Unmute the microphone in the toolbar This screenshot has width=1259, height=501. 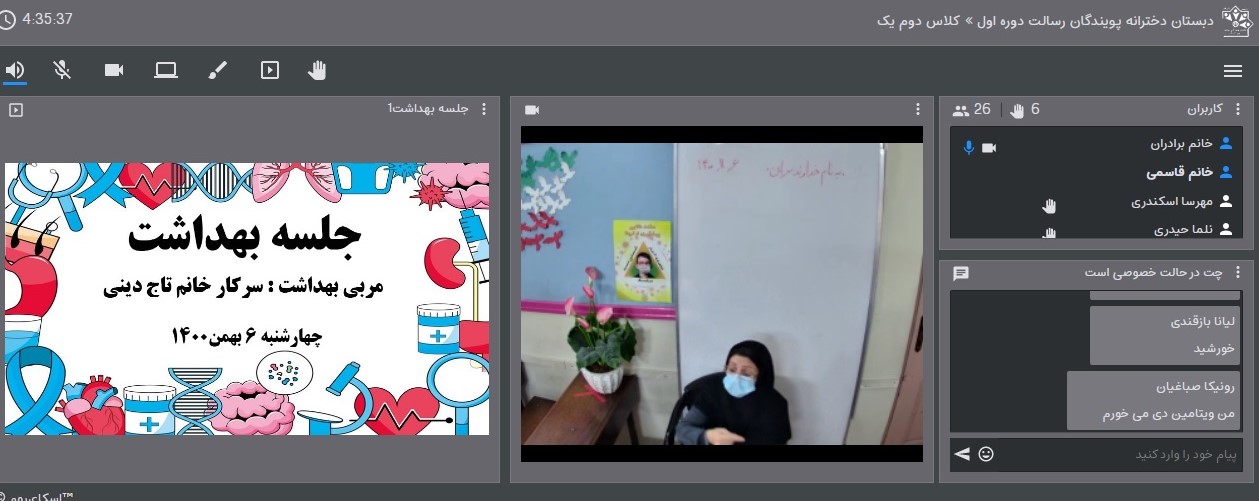(62, 70)
